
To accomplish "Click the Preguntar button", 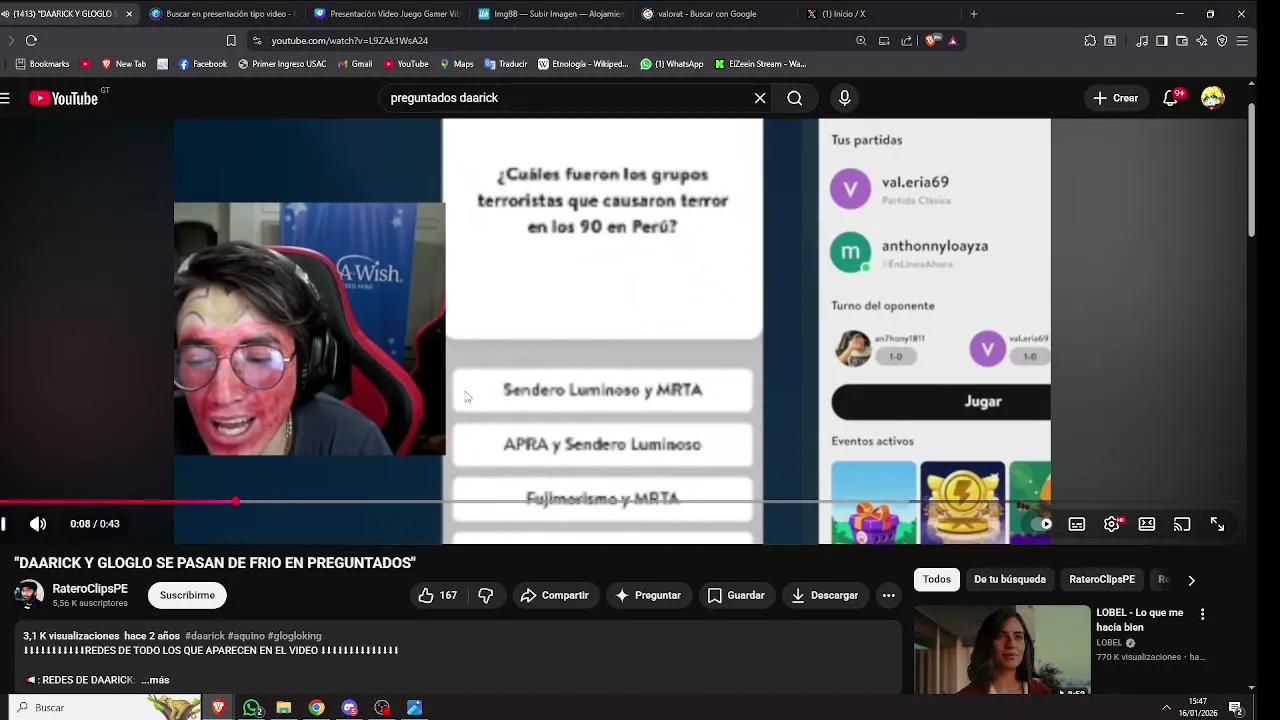I will [648, 595].
